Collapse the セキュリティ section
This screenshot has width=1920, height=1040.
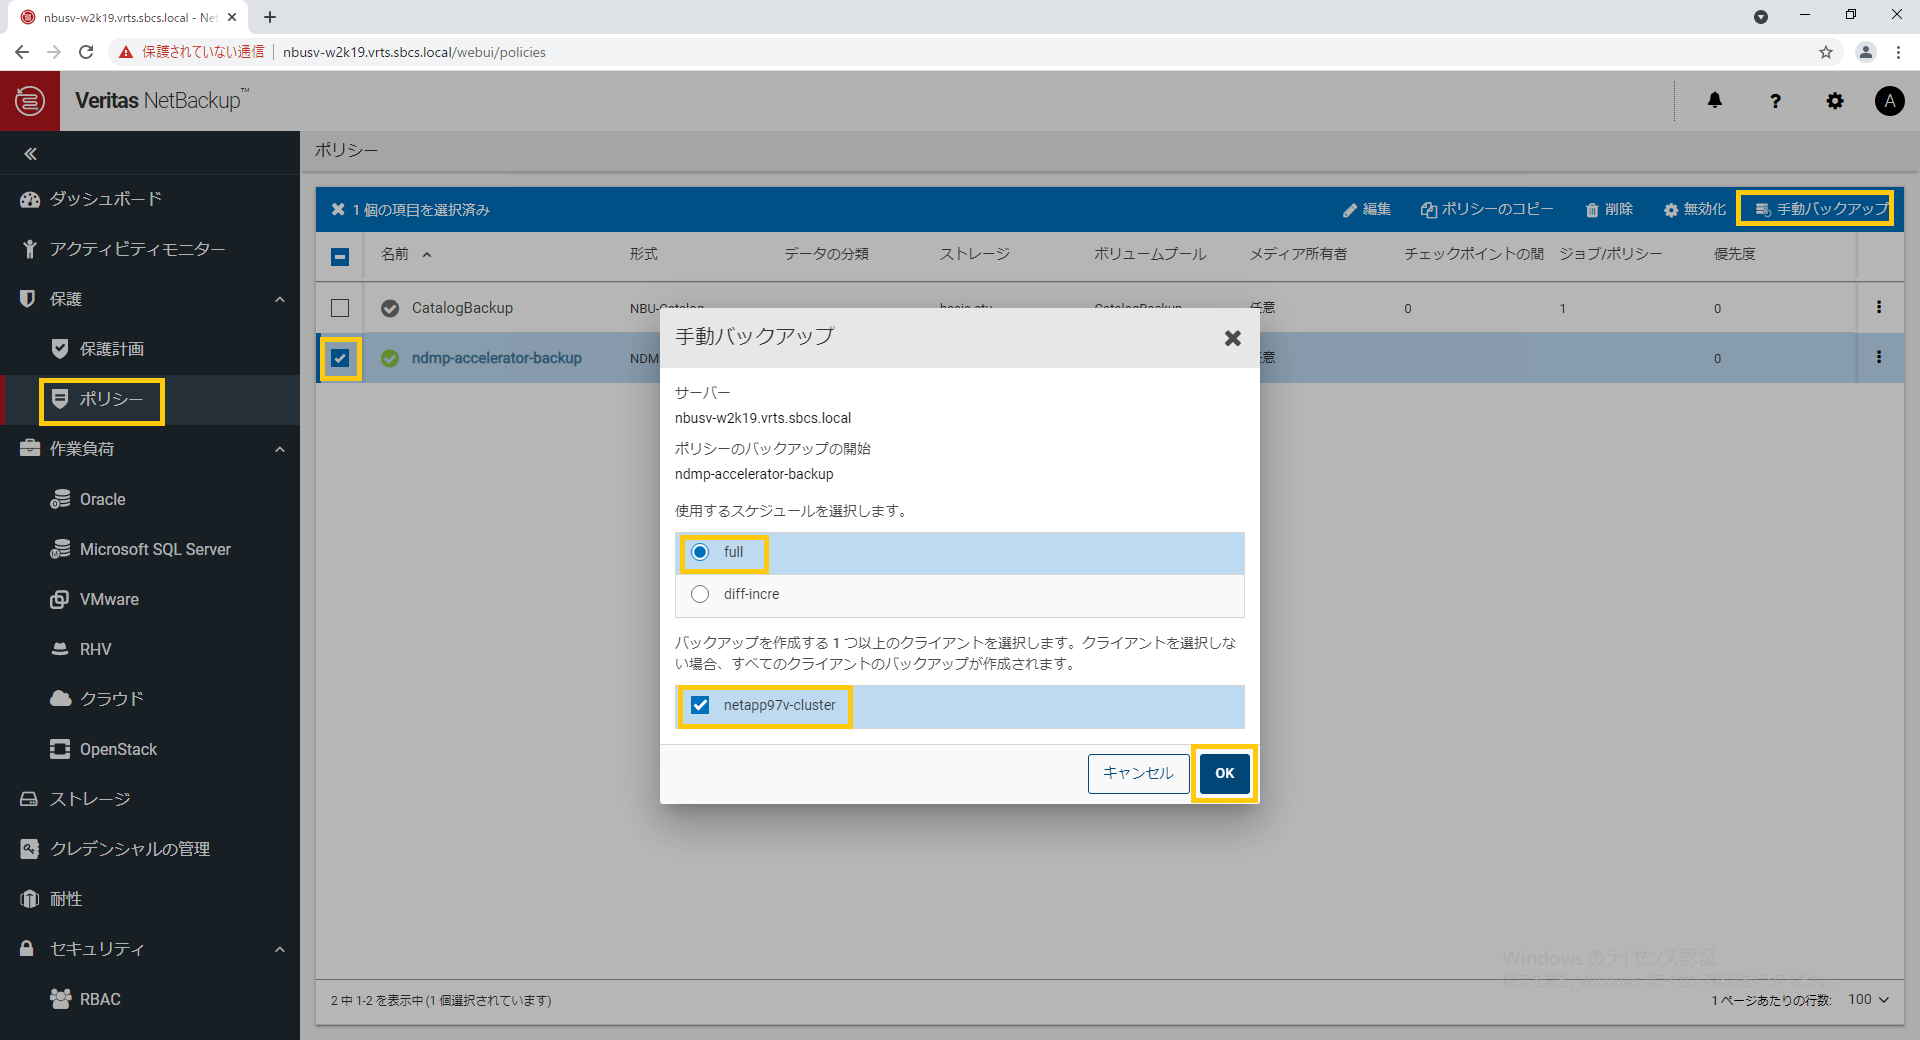(x=280, y=949)
